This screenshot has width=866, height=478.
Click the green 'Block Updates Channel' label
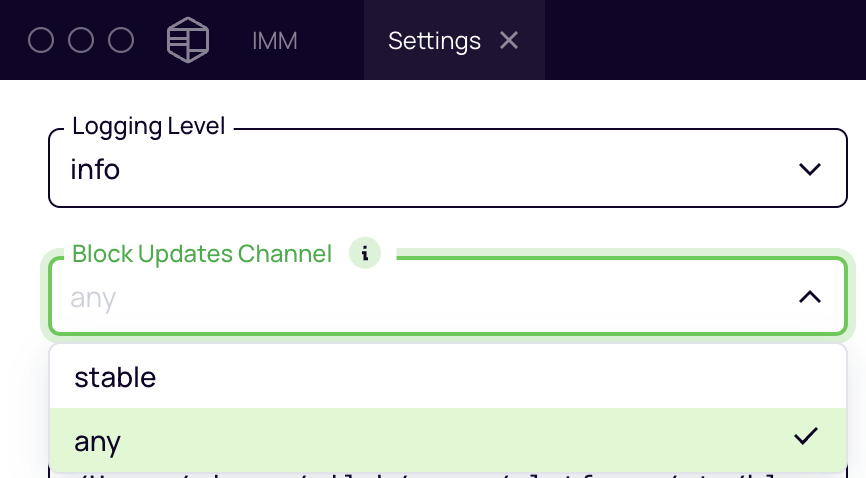pos(202,254)
